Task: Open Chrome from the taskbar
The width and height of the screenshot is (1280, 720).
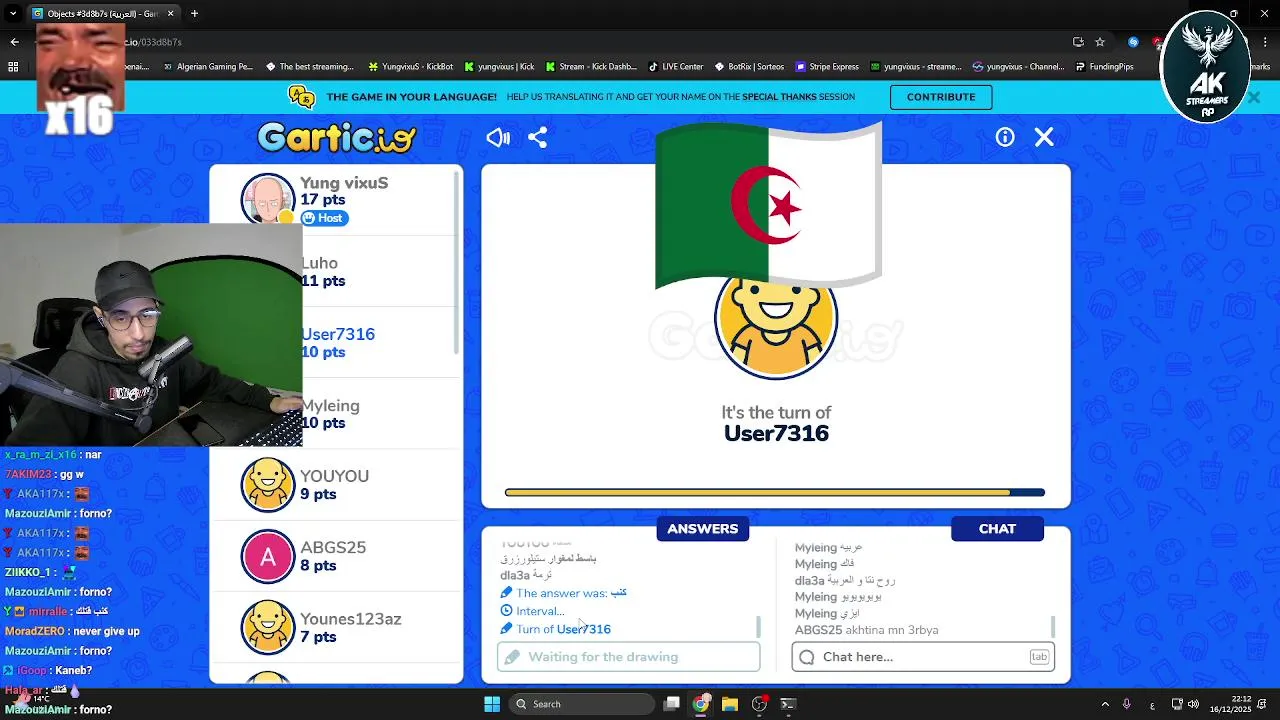Action: [701, 704]
